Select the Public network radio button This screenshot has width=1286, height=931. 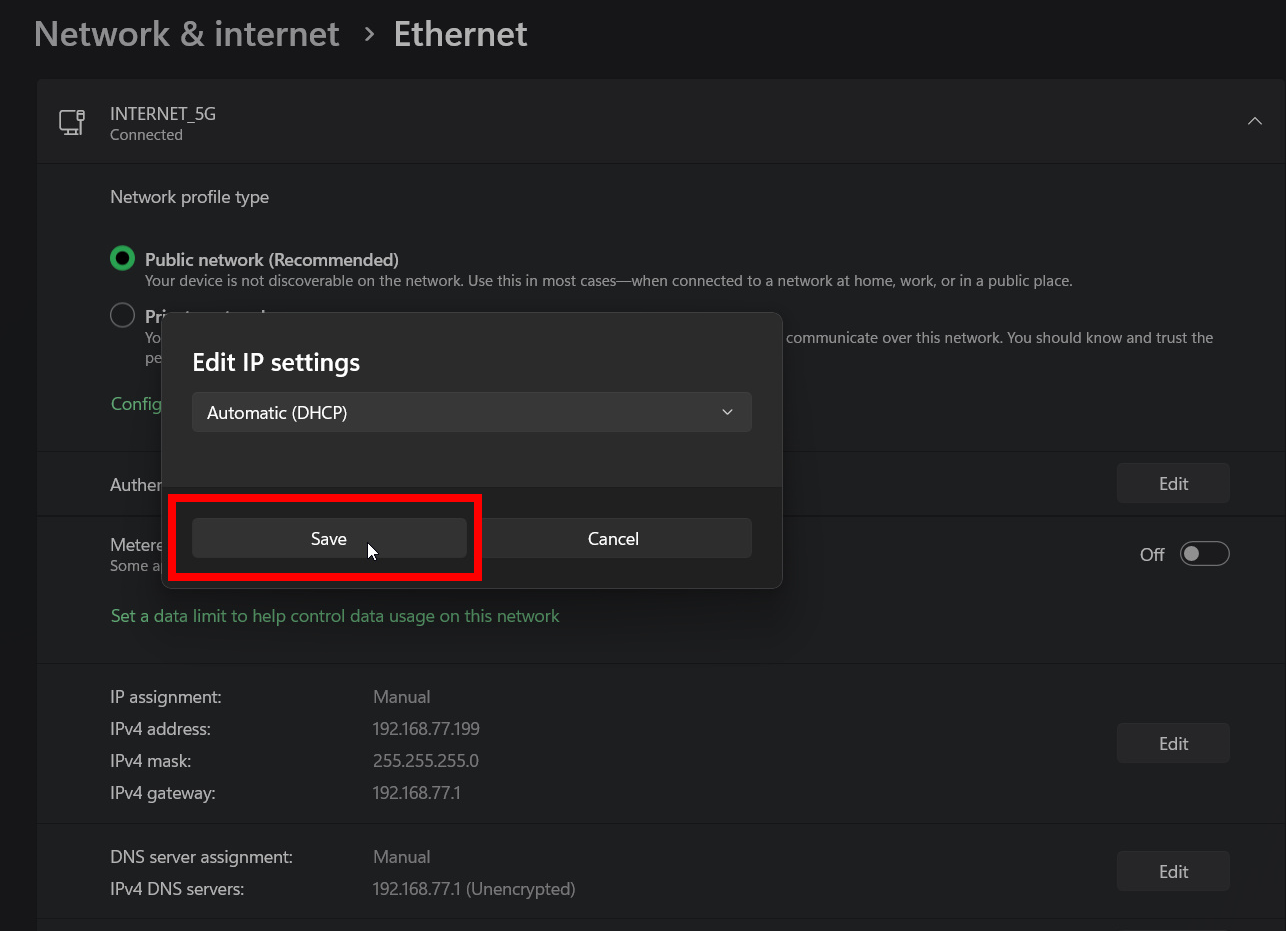(x=122, y=259)
